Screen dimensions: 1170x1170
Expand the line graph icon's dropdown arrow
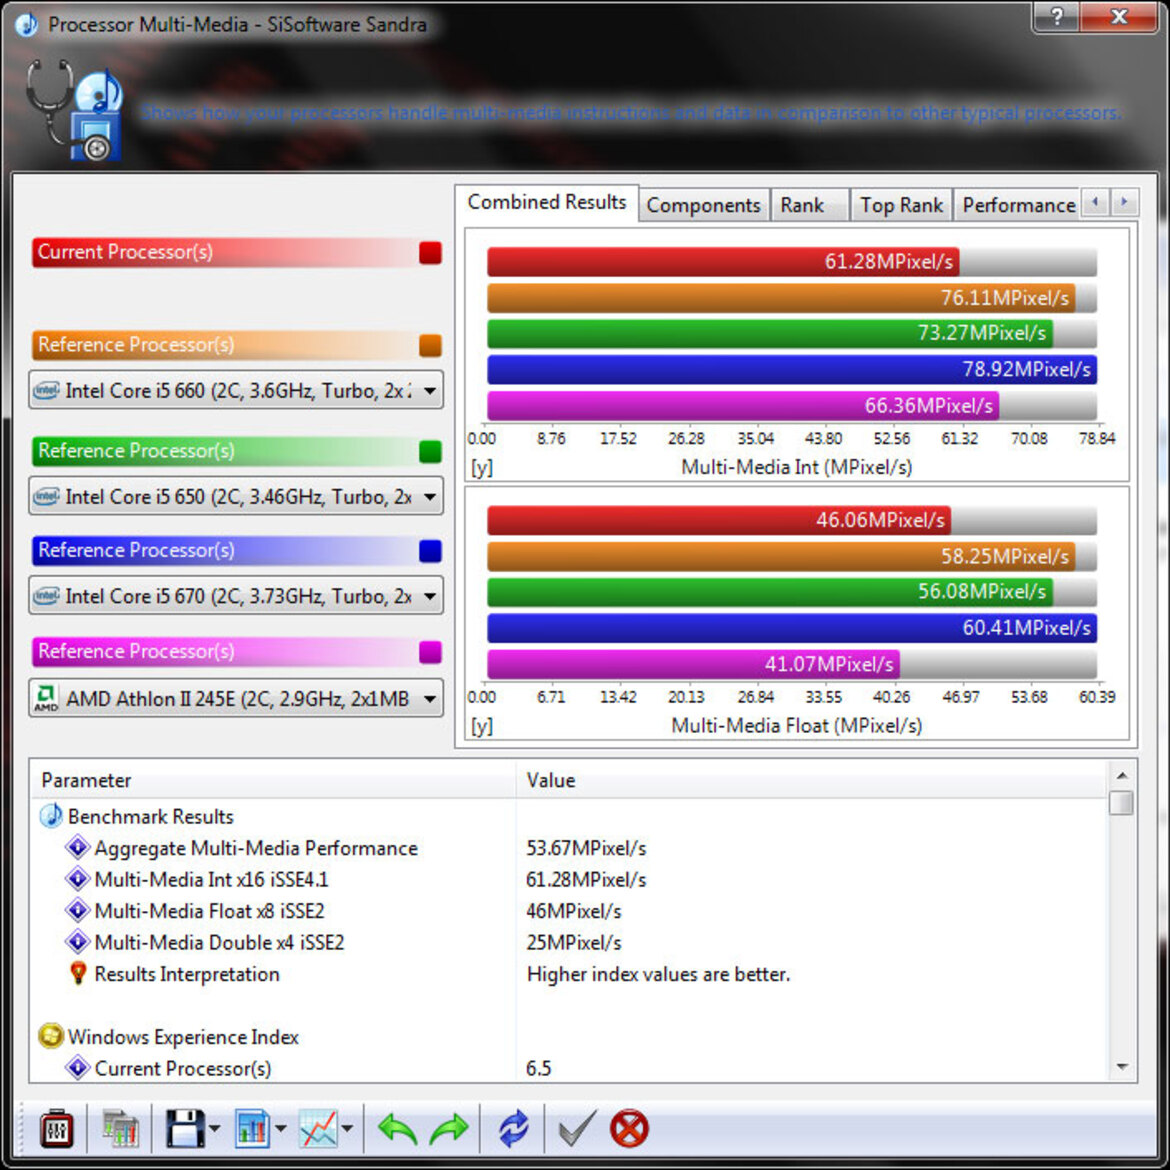(347, 1128)
